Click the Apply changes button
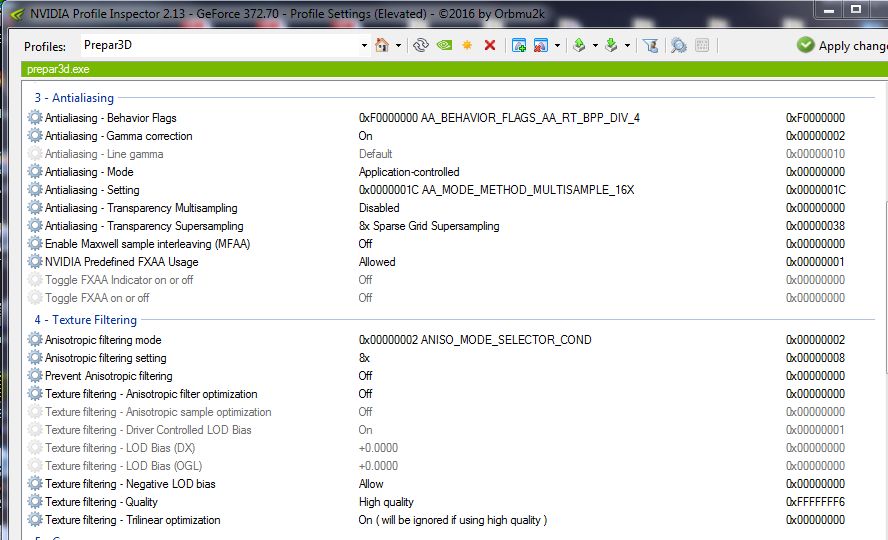The image size is (888, 540). tap(842, 45)
